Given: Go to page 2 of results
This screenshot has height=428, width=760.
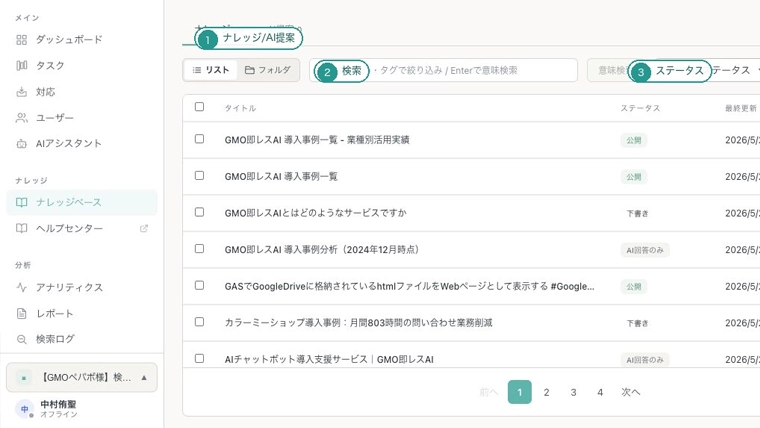Looking at the screenshot, I should coord(546,392).
